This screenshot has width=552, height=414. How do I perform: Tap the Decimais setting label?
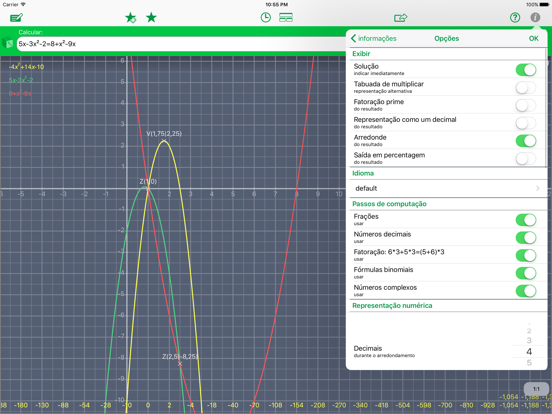(368, 348)
